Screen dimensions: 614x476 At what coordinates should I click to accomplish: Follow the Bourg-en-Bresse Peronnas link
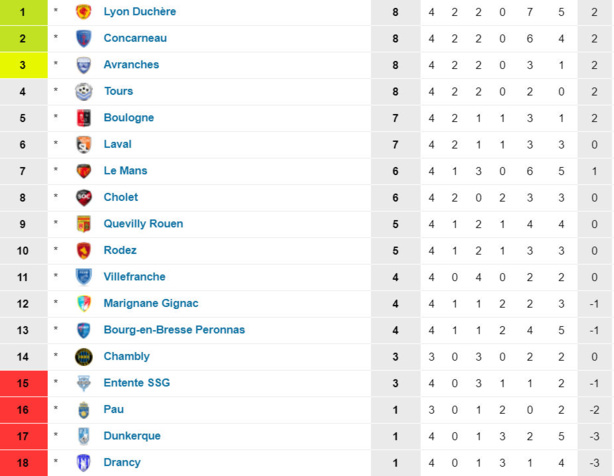174,330
